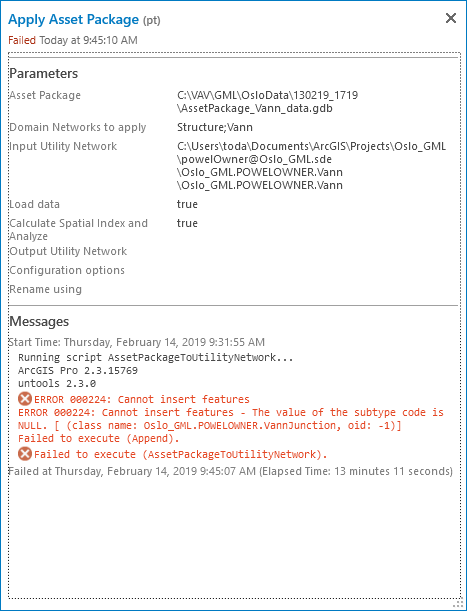
Task: Click the Input Utility Network path value
Action: click(311, 165)
